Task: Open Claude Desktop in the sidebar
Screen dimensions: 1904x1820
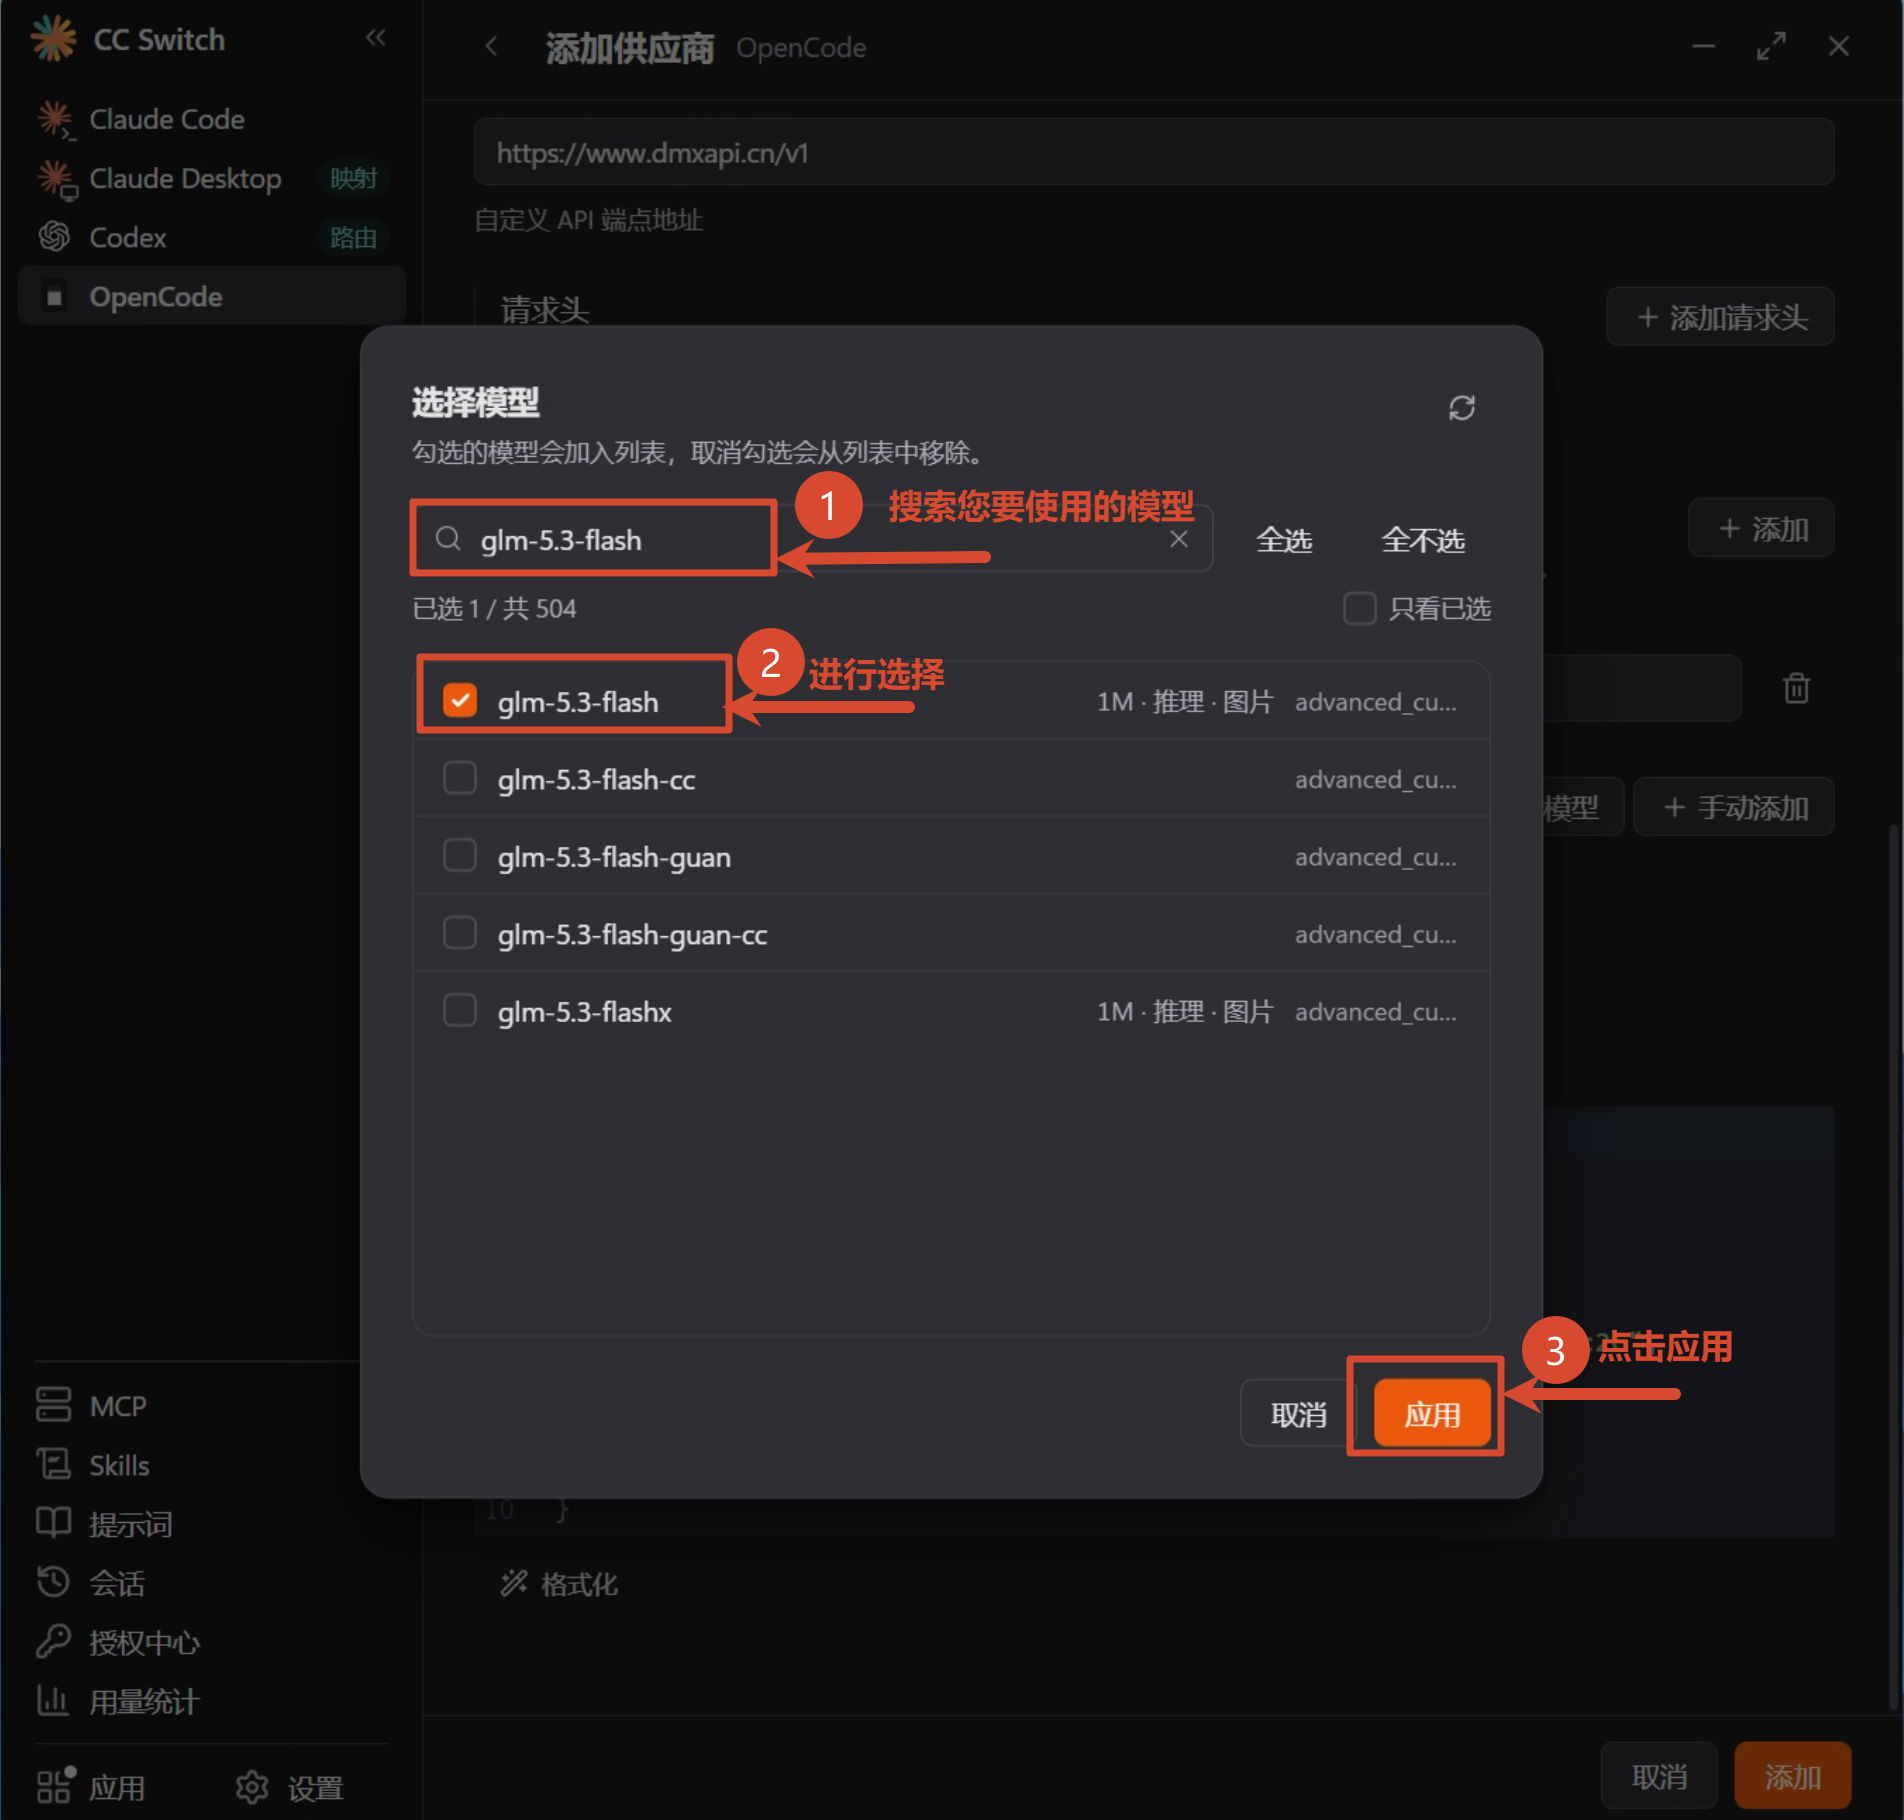Action: (x=212, y=178)
